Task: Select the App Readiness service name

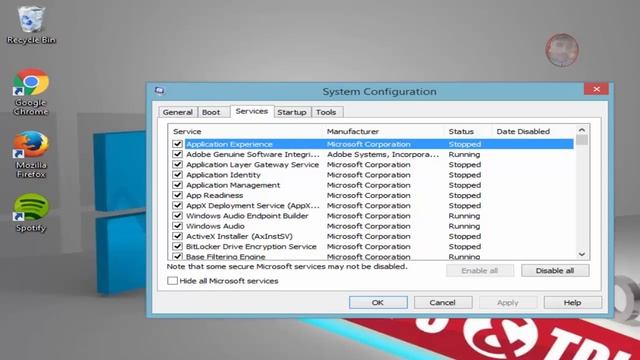Action: (x=215, y=195)
